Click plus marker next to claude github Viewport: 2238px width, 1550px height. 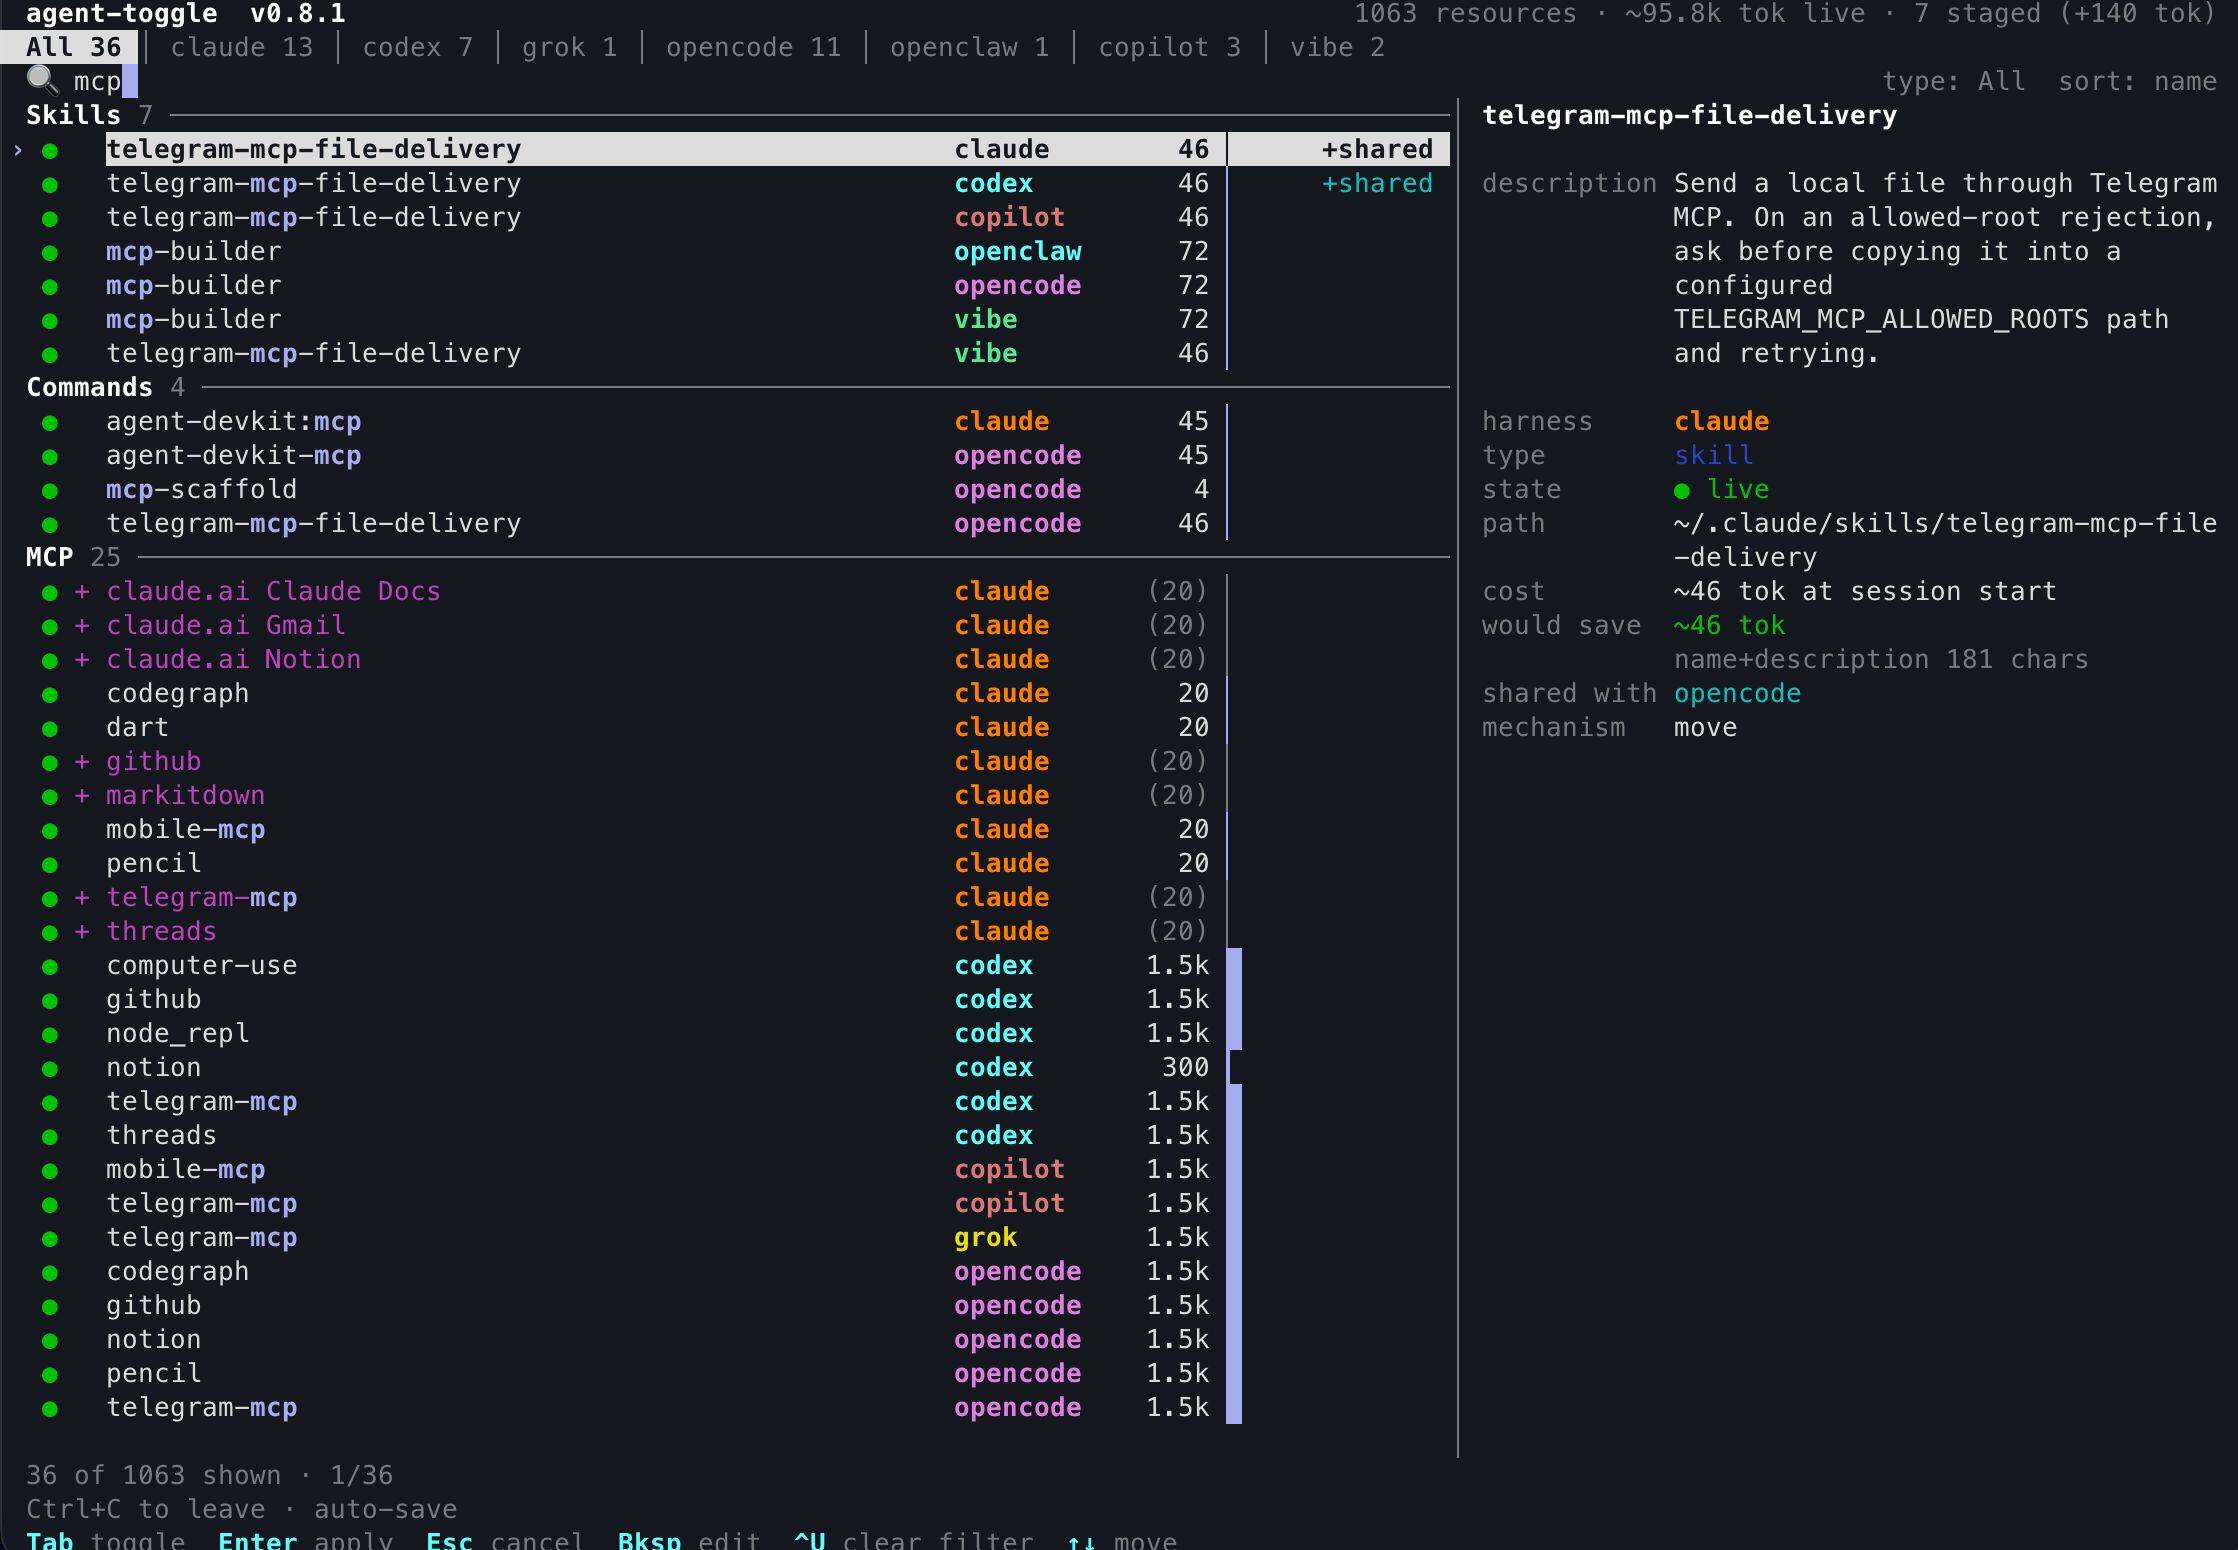(82, 762)
